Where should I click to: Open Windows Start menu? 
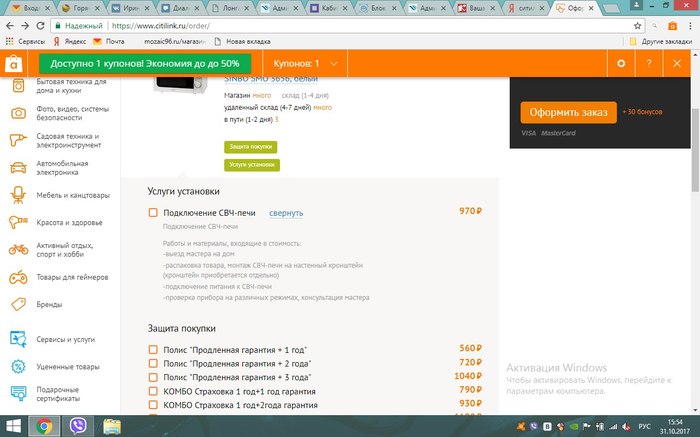(x=13, y=426)
